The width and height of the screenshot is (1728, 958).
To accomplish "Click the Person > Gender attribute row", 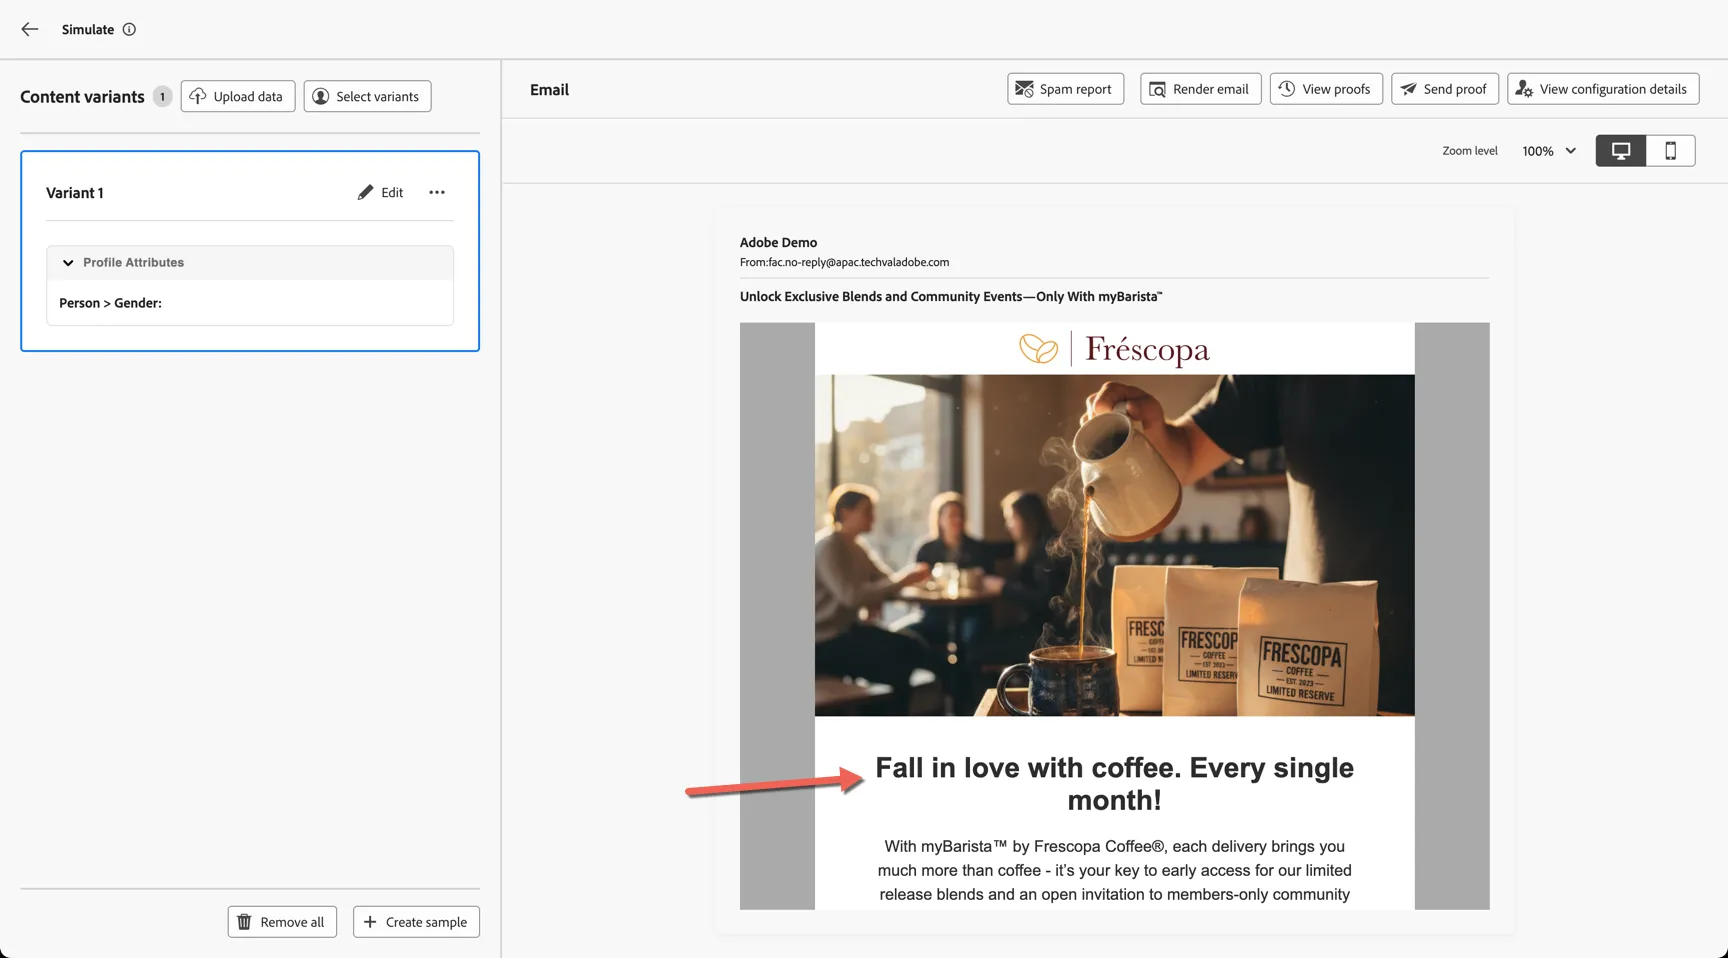I will coord(250,303).
